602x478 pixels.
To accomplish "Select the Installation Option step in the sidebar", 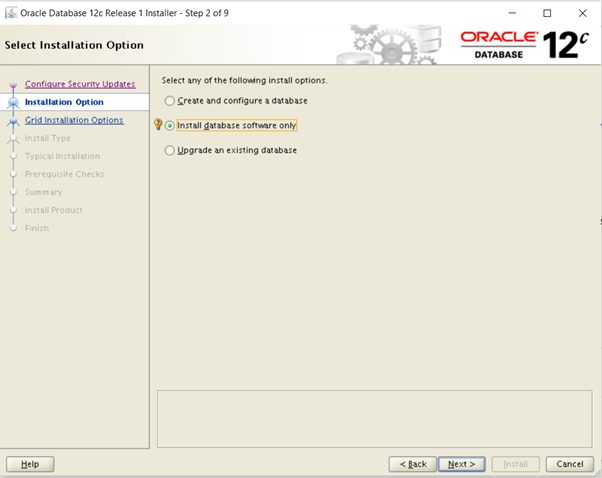I will coord(64,102).
